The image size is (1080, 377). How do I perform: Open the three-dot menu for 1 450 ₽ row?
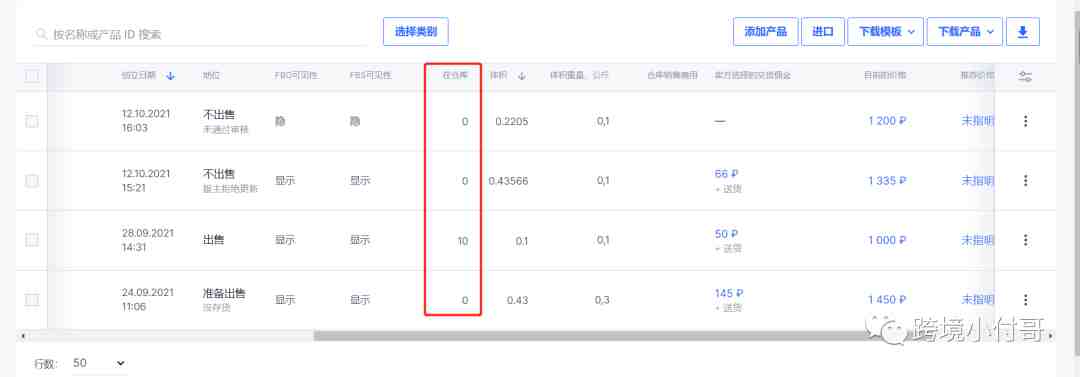click(1025, 300)
